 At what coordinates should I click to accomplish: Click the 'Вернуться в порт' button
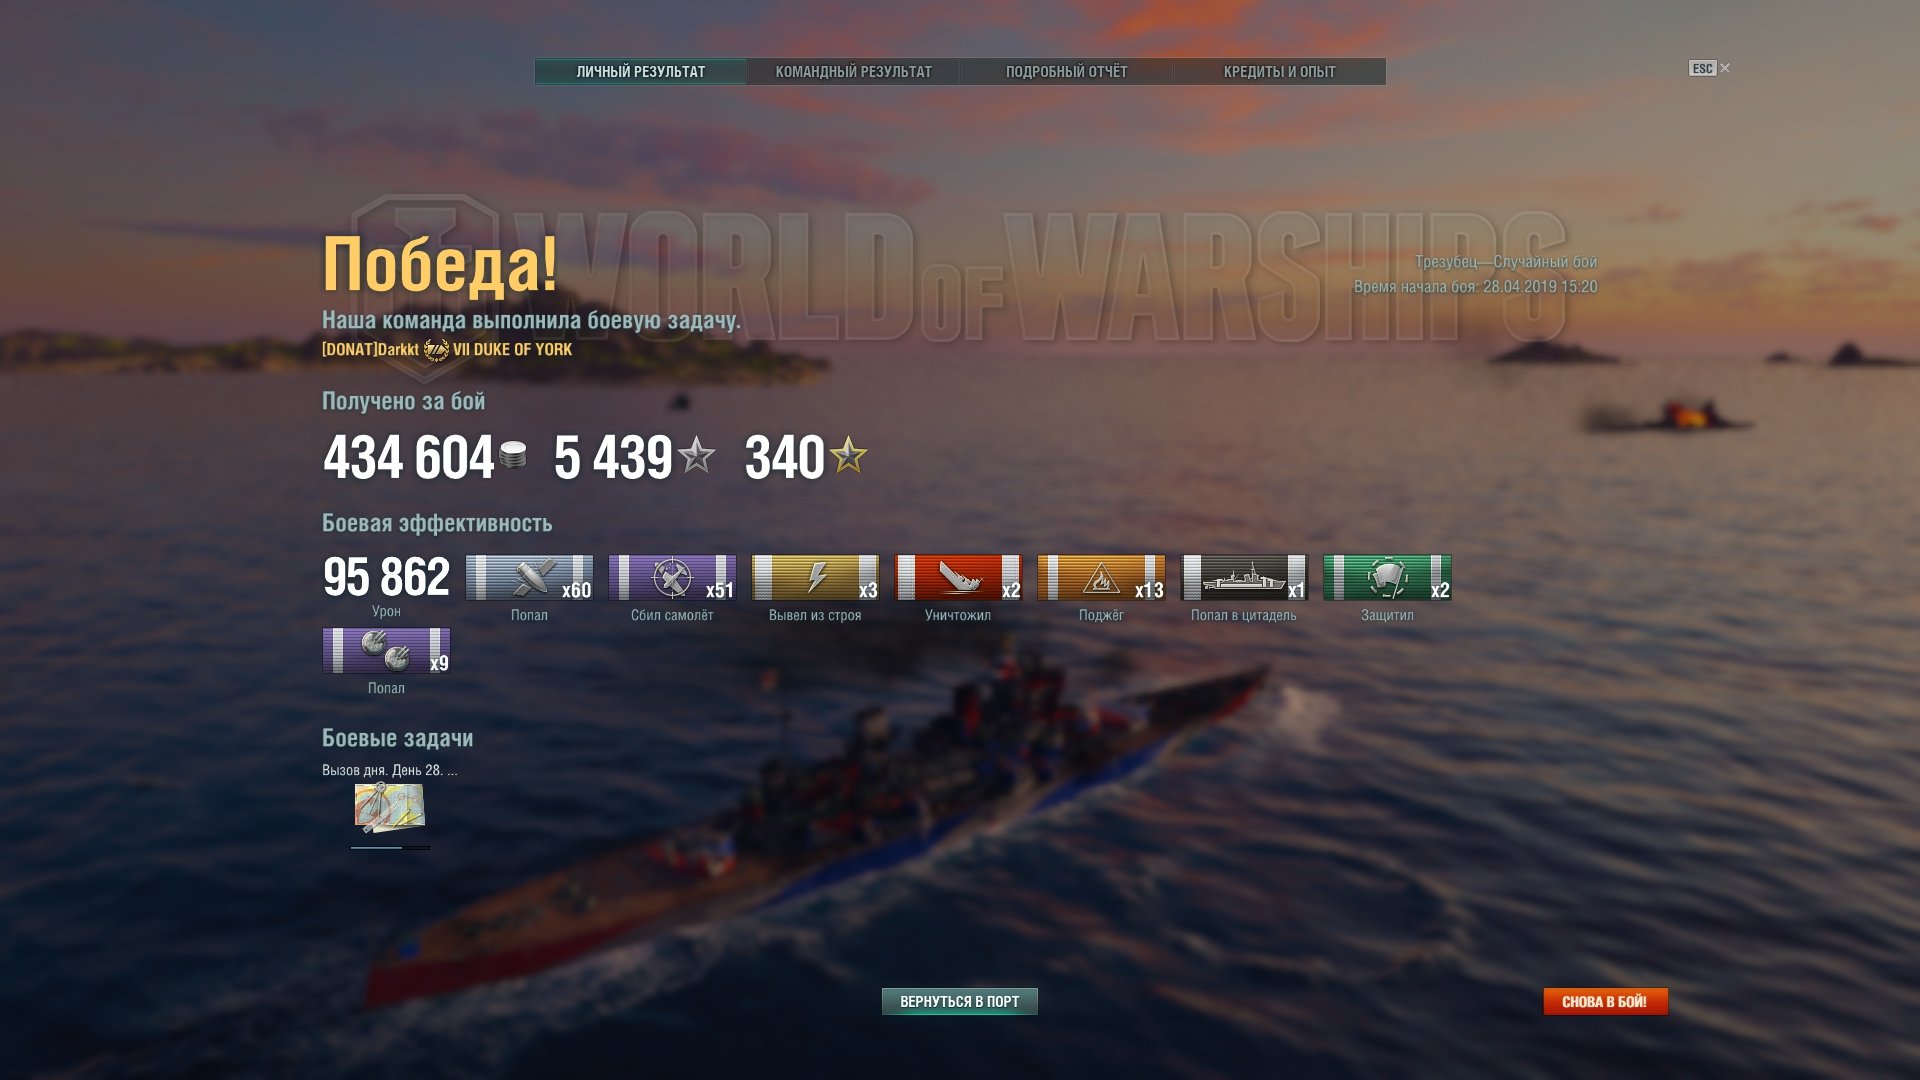point(960,1002)
